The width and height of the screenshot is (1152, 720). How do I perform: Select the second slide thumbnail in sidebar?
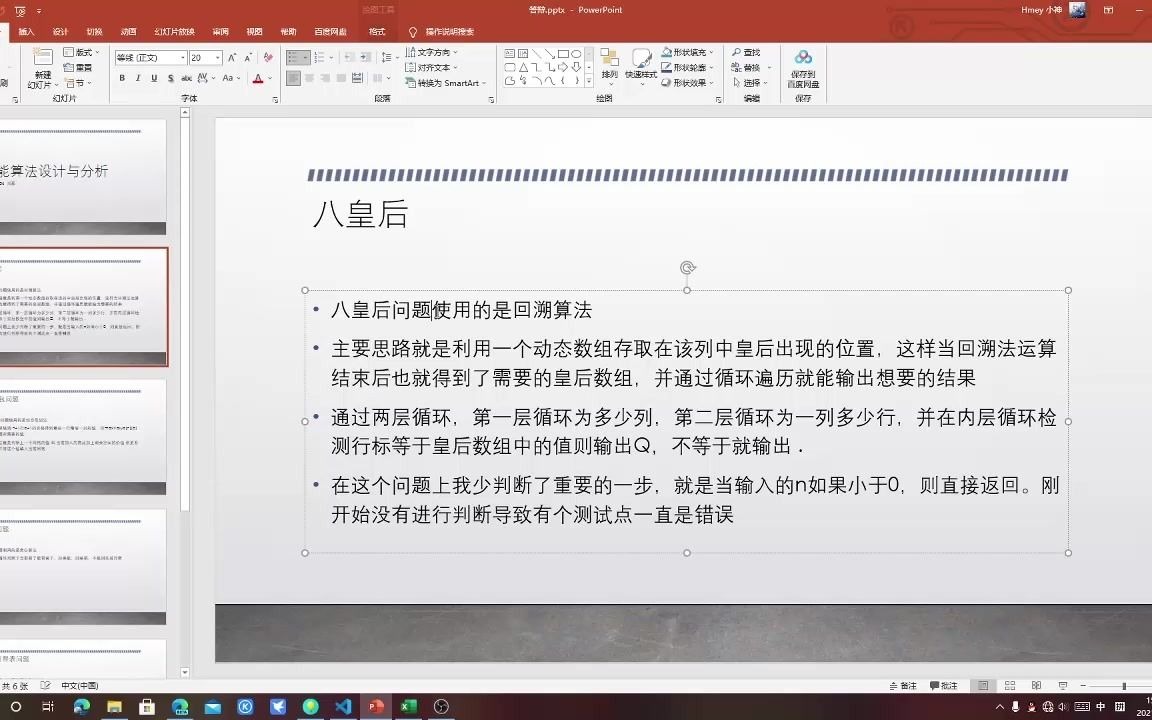tap(85, 307)
